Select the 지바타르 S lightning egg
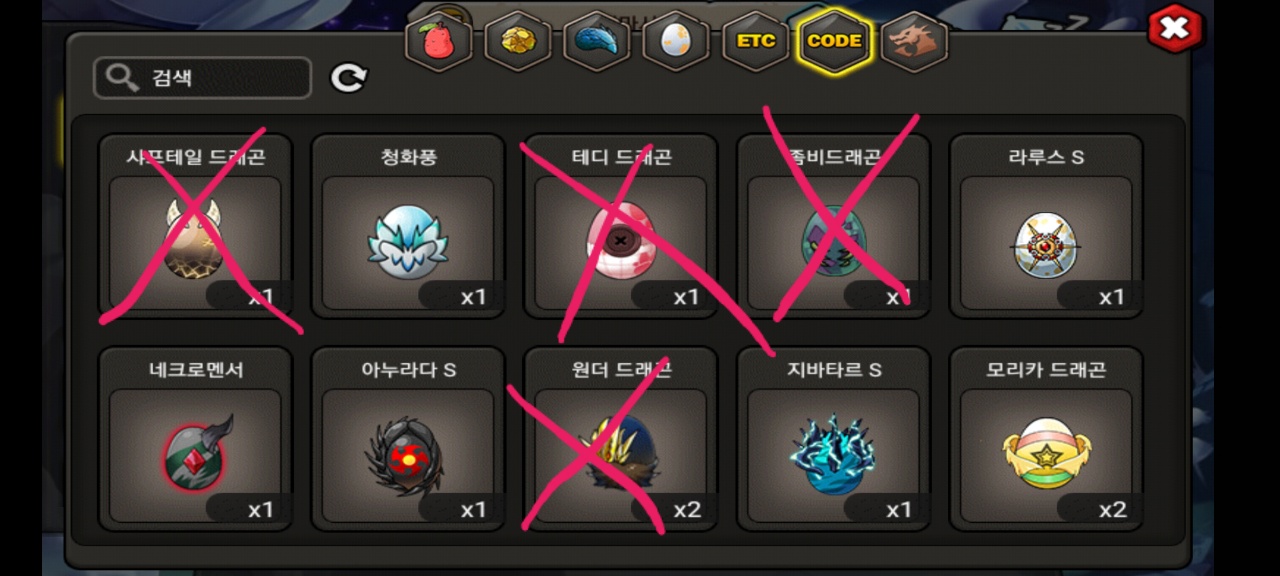Screen dimensions: 1280x576 (833, 438)
